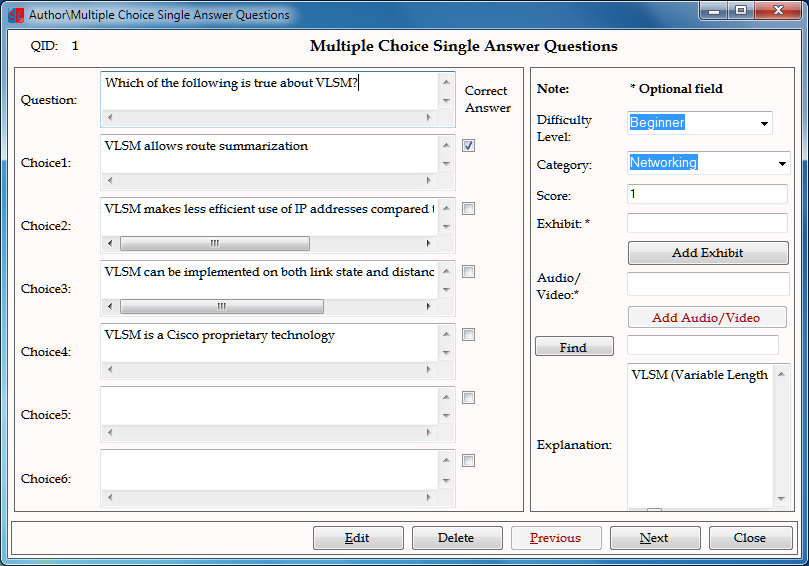Screen dimensions: 809x566
Task: Go to the Previous question
Action: [556, 538]
